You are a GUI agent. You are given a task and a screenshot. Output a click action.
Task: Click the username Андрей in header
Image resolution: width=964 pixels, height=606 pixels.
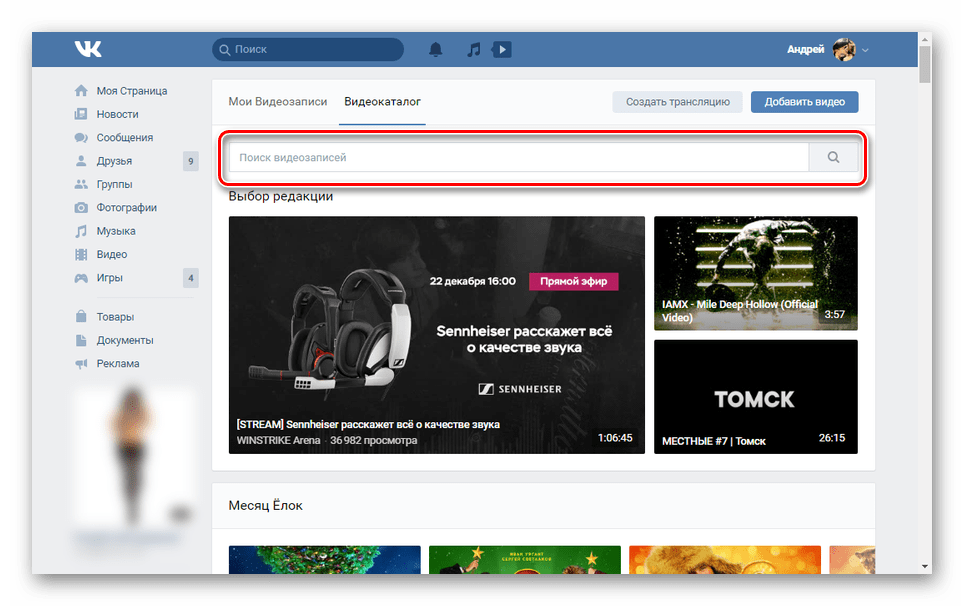coord(805,49)
